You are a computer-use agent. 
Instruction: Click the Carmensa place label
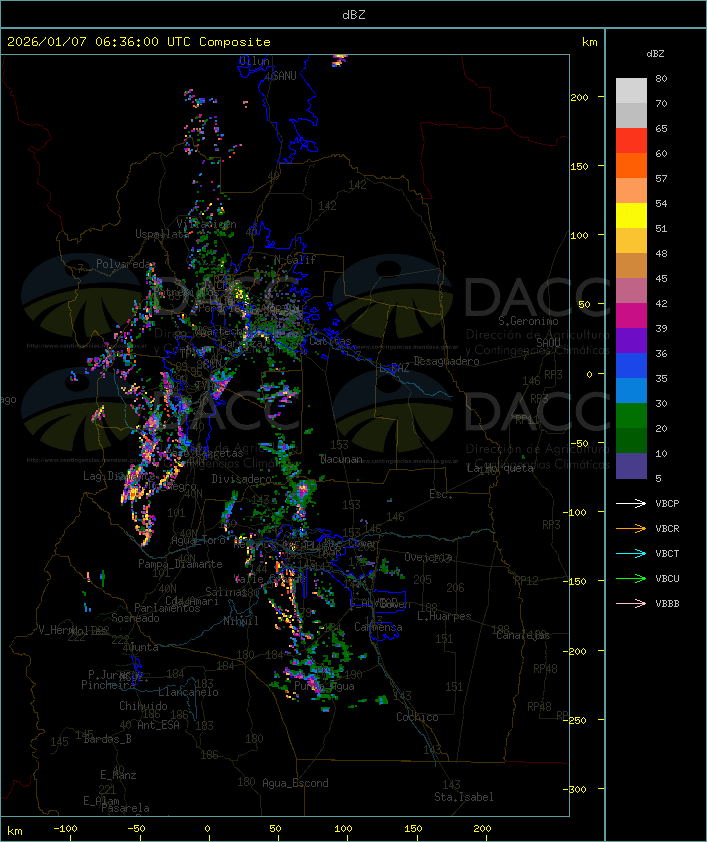(378, 627)
